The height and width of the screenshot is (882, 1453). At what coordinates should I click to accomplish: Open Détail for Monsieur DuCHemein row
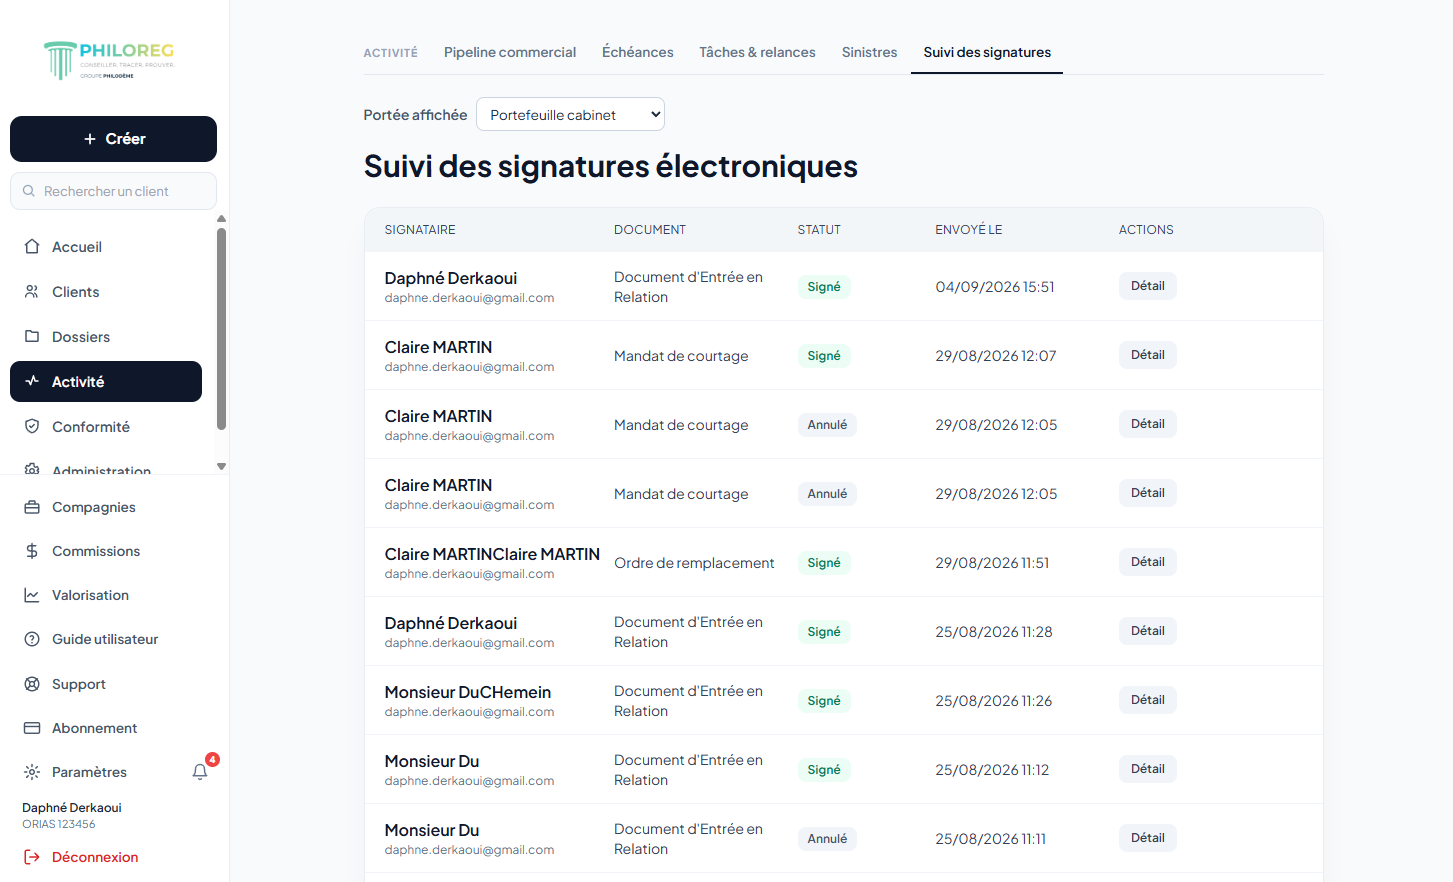[1147, 700]
